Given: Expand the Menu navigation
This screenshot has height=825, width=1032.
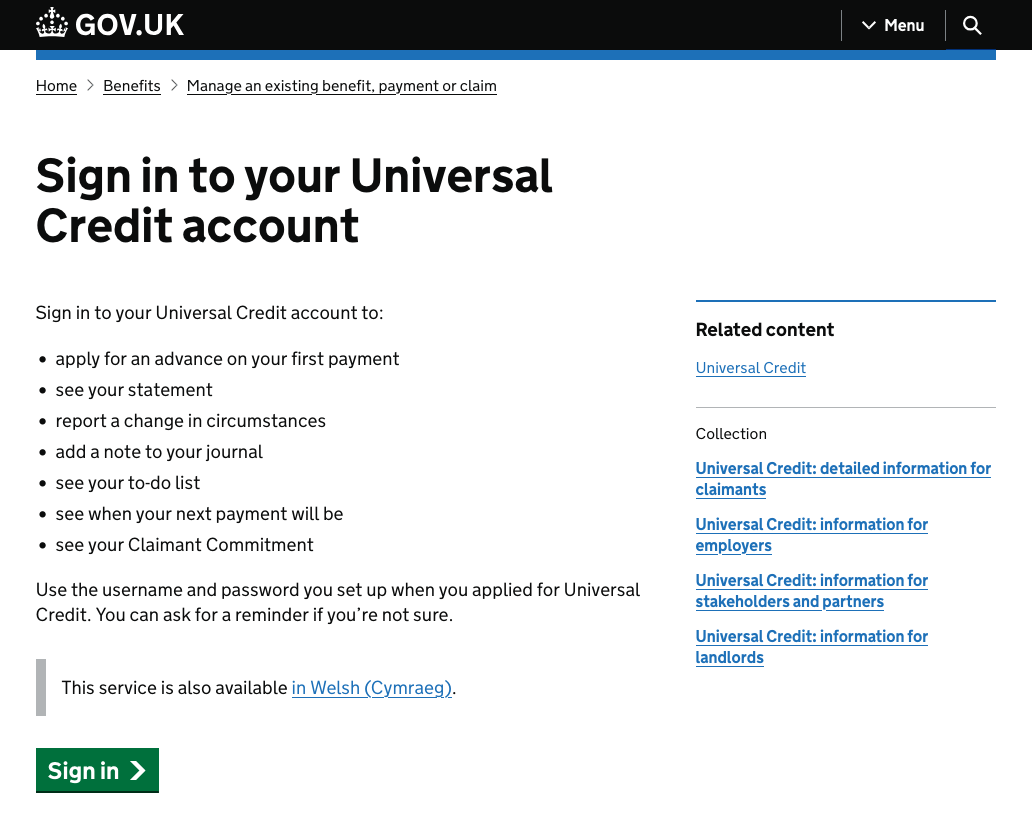Looking at the screenshot, I should point(903,25).
